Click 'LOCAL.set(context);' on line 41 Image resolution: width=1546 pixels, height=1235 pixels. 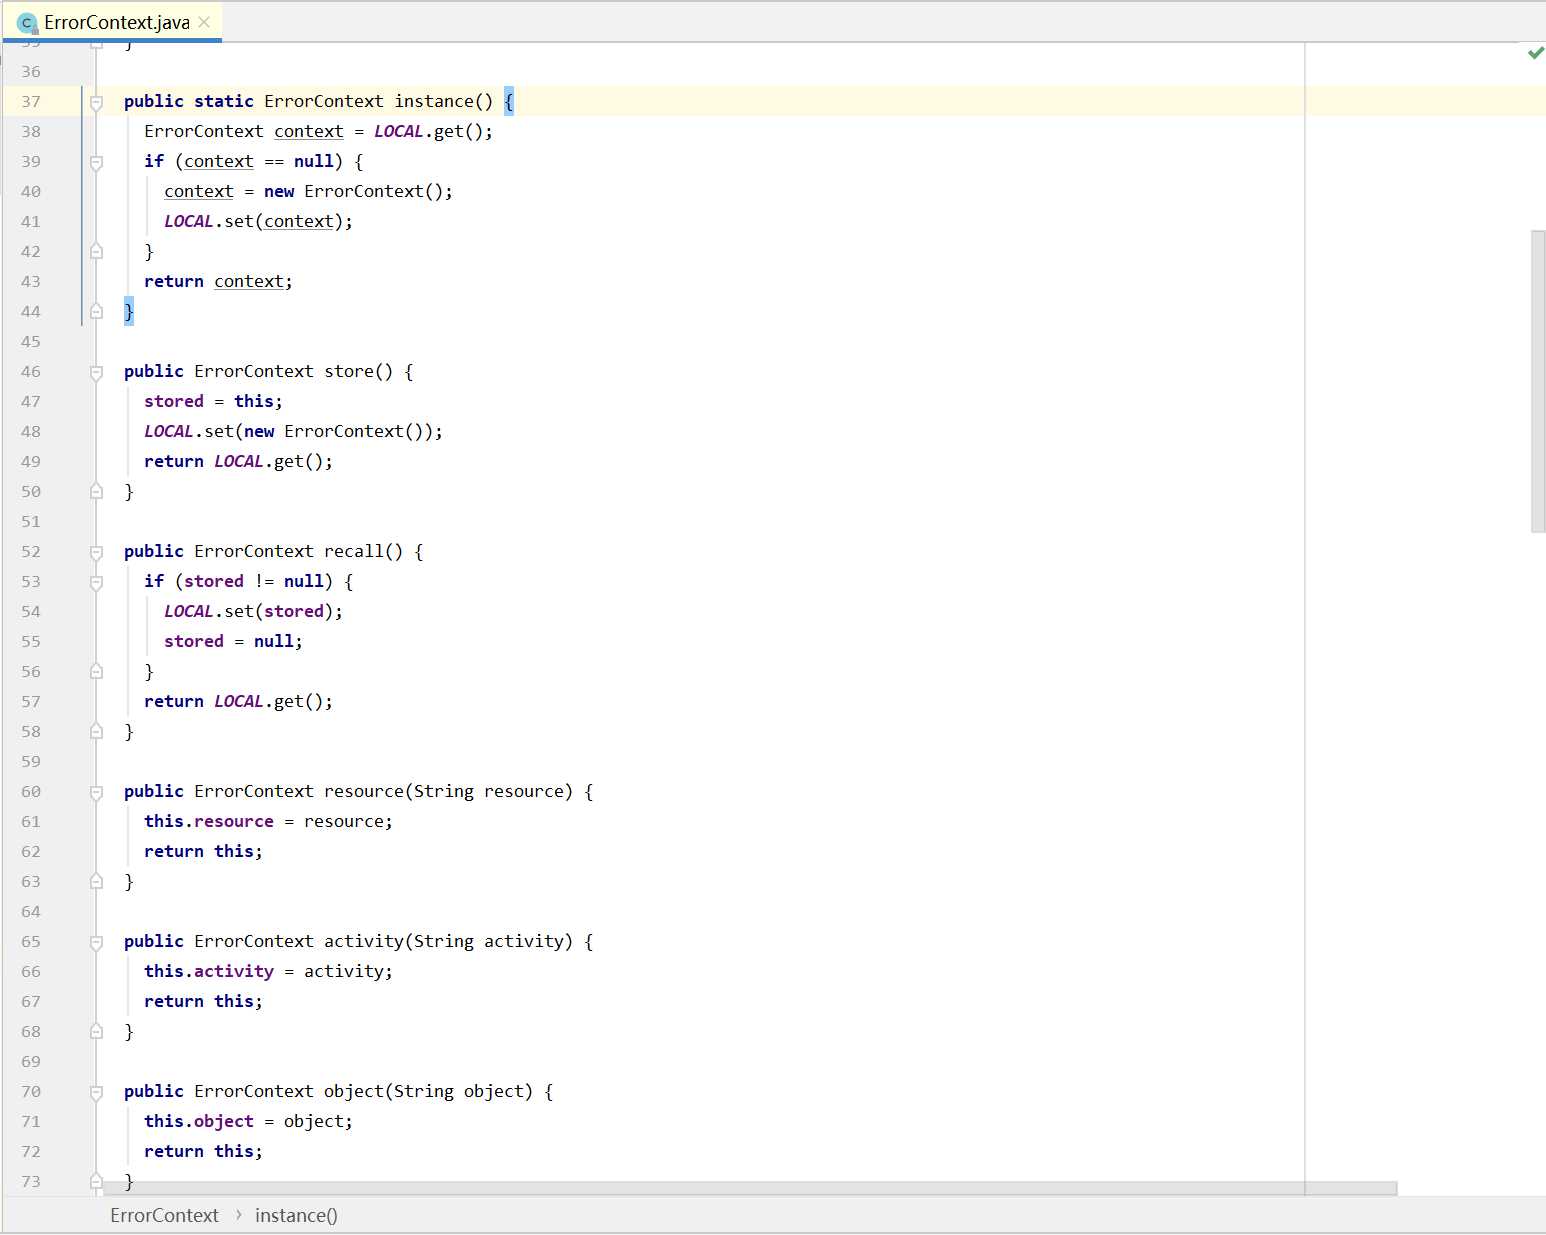point(259,221)
